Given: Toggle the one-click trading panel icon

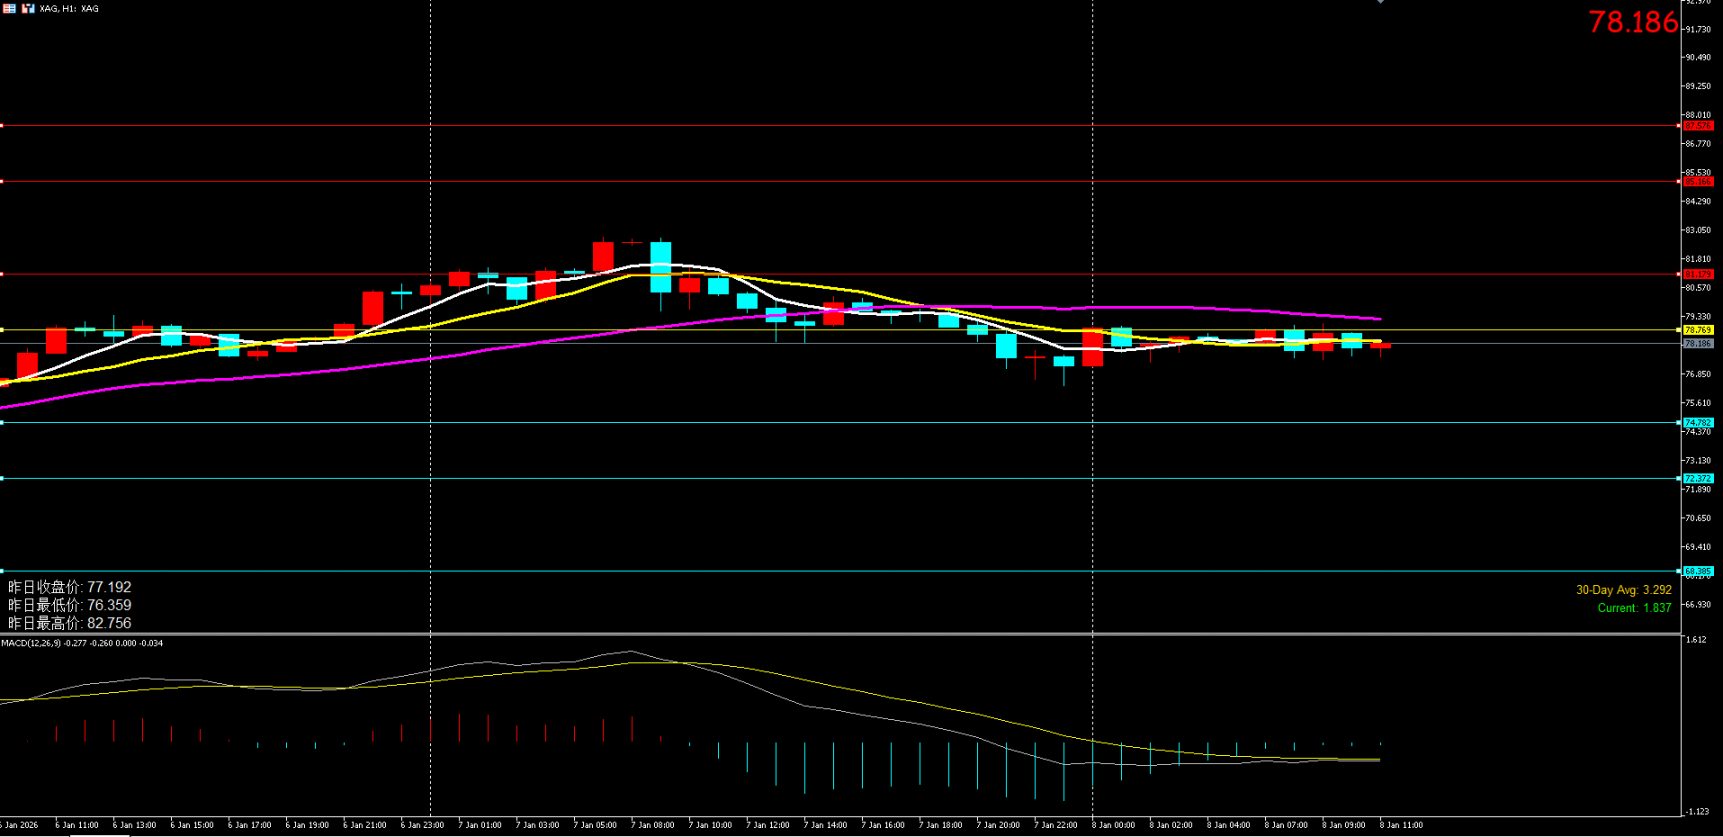Looking at the screenshot, I should pyautogui.click(x=9, y=8).
